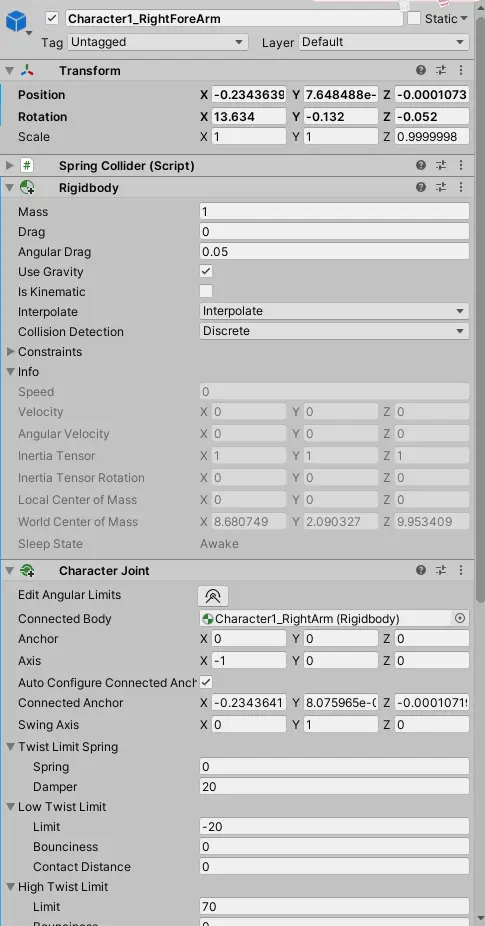Expand the Spring Collider (Script) component

[10, 166]
